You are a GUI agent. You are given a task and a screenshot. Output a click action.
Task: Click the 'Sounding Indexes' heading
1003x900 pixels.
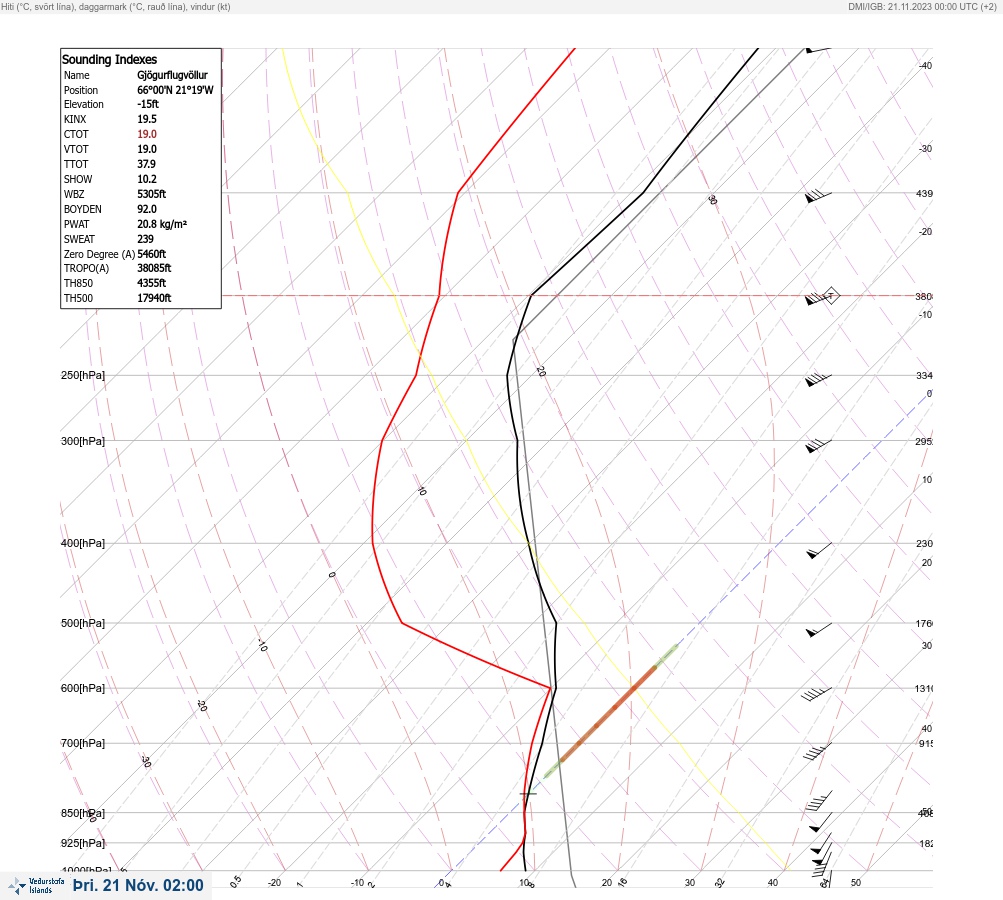click(x=109, y=59)
